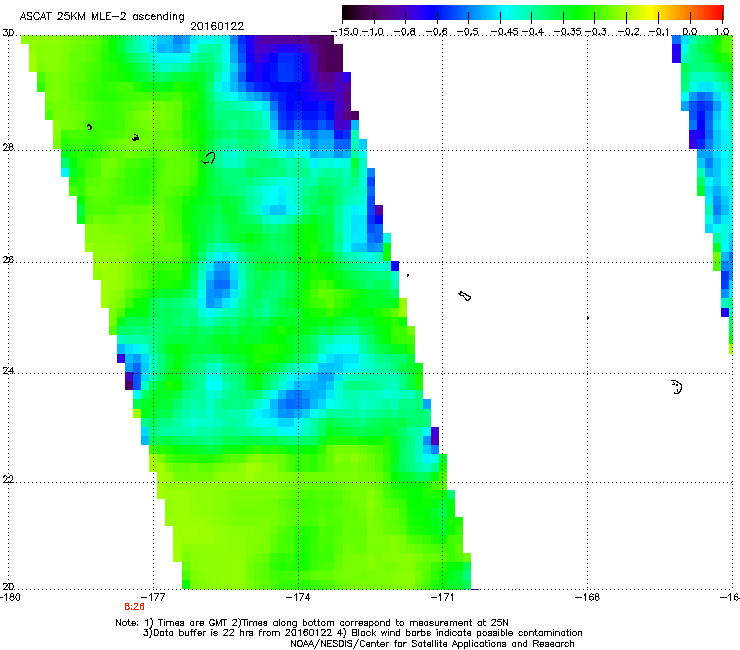The width and height of the screenshot is (740, 650).
Task: Click the 0.0 color bar label
Action: pyautogui.click(x=690, y=32)
